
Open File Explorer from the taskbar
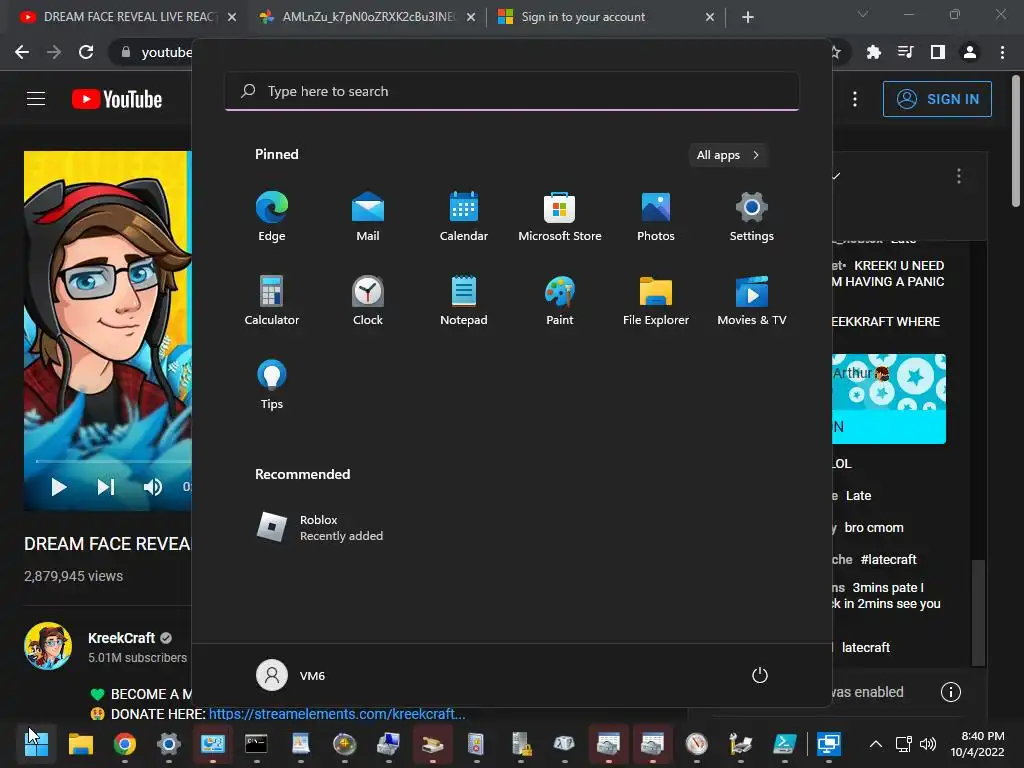81,743
